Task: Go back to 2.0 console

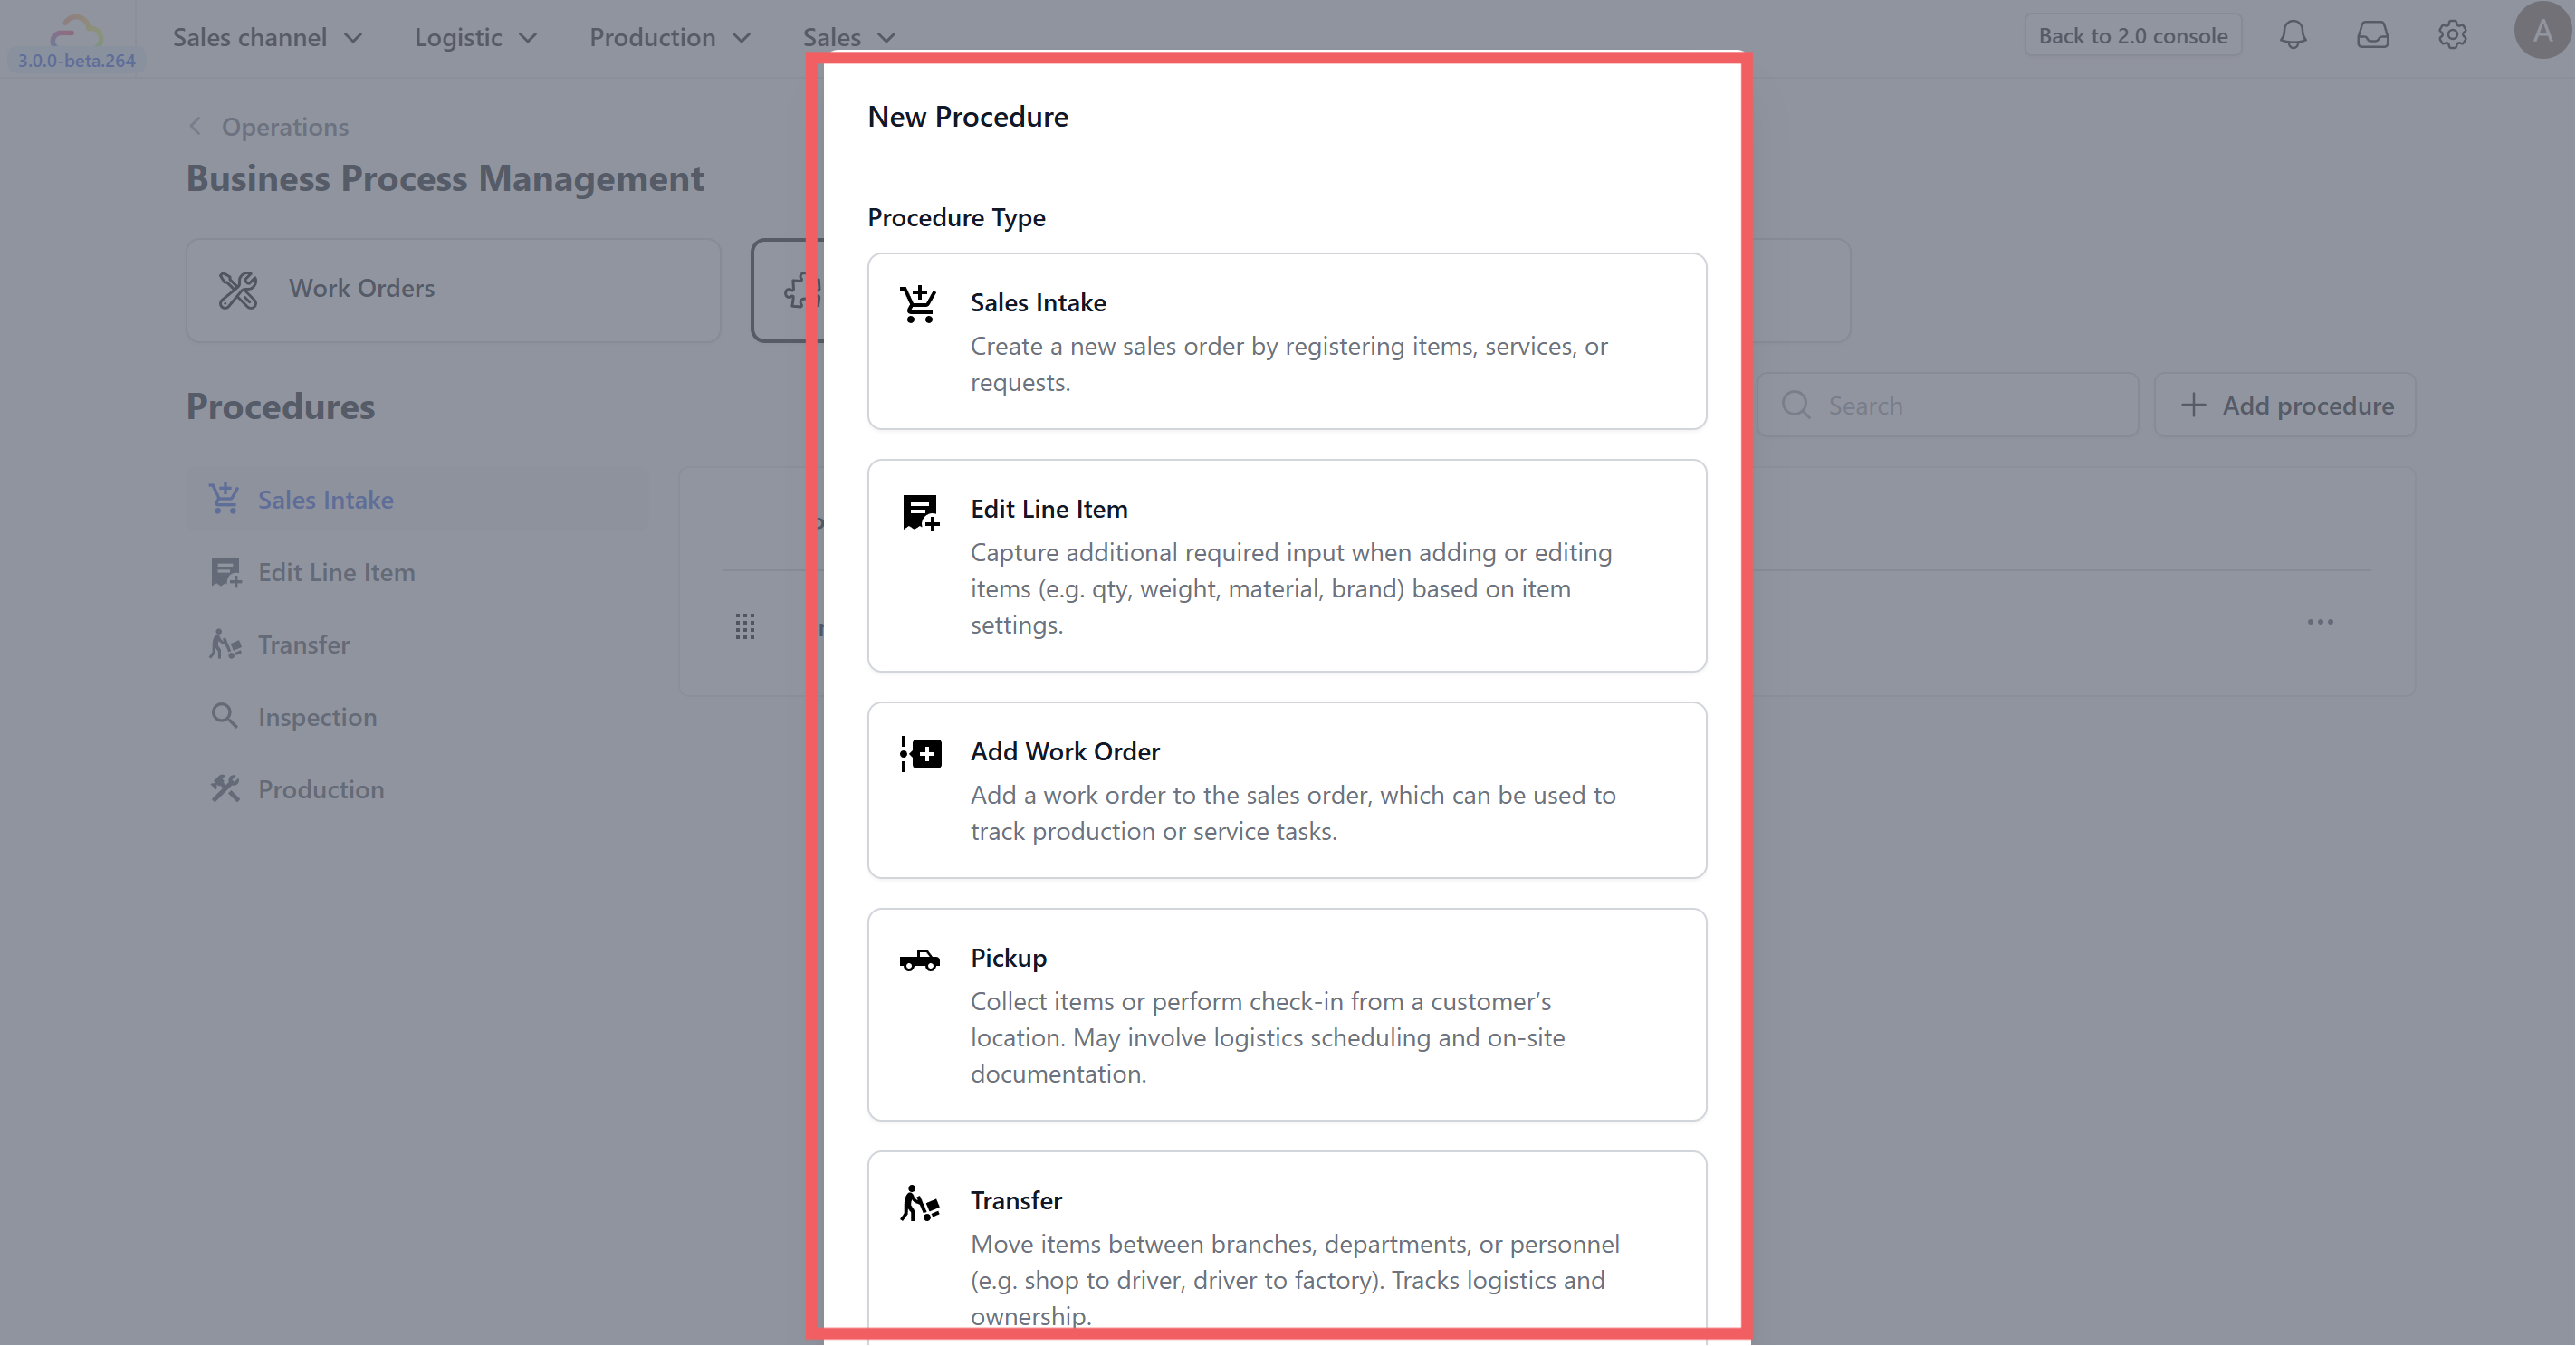Action: pyautogui.click(x=2132, y=36)
